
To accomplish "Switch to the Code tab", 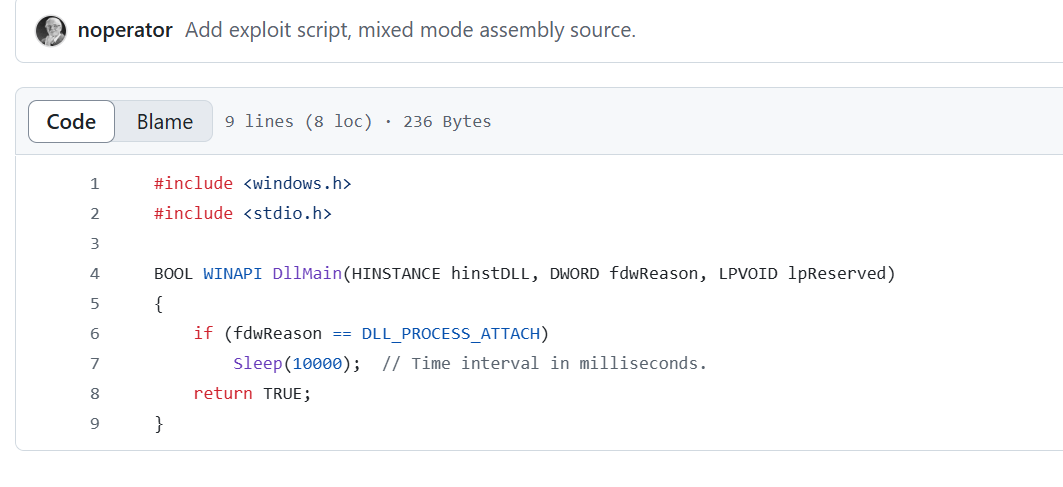I will (x=71, y=121).
